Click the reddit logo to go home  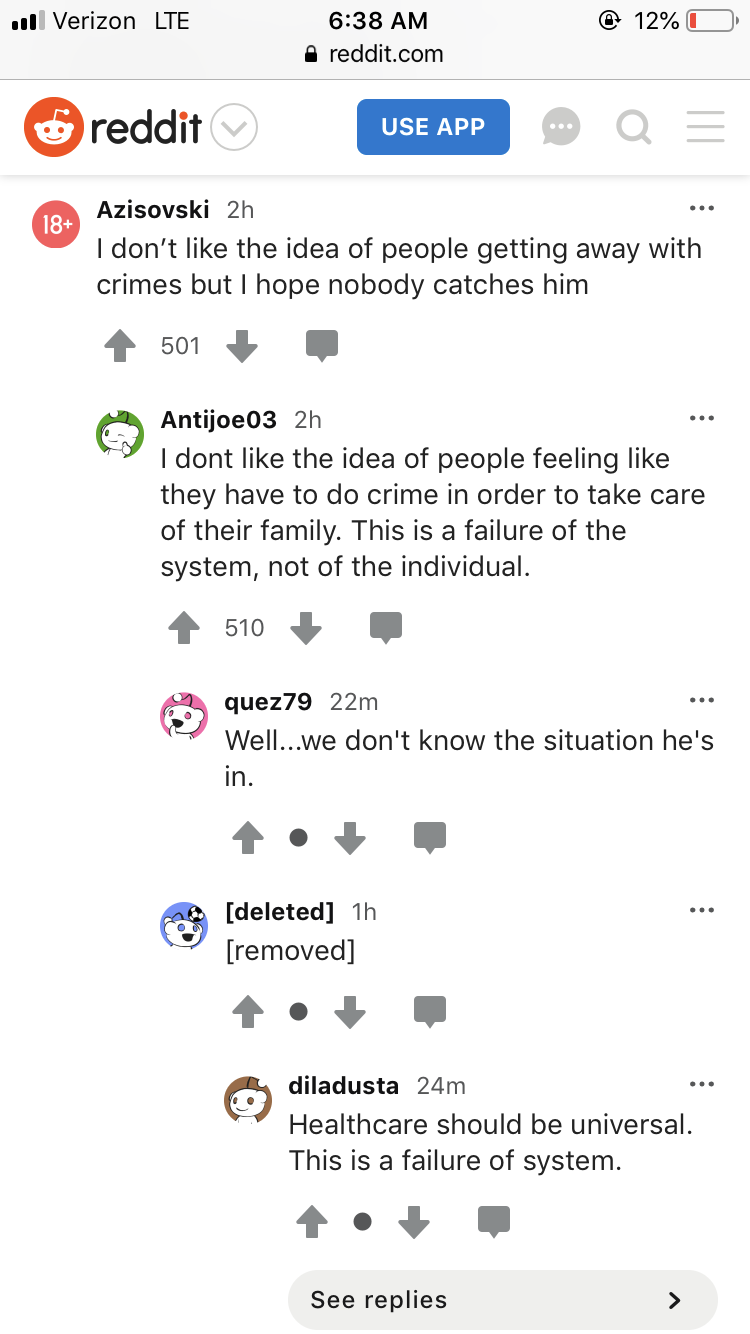(x=113, y=127)
